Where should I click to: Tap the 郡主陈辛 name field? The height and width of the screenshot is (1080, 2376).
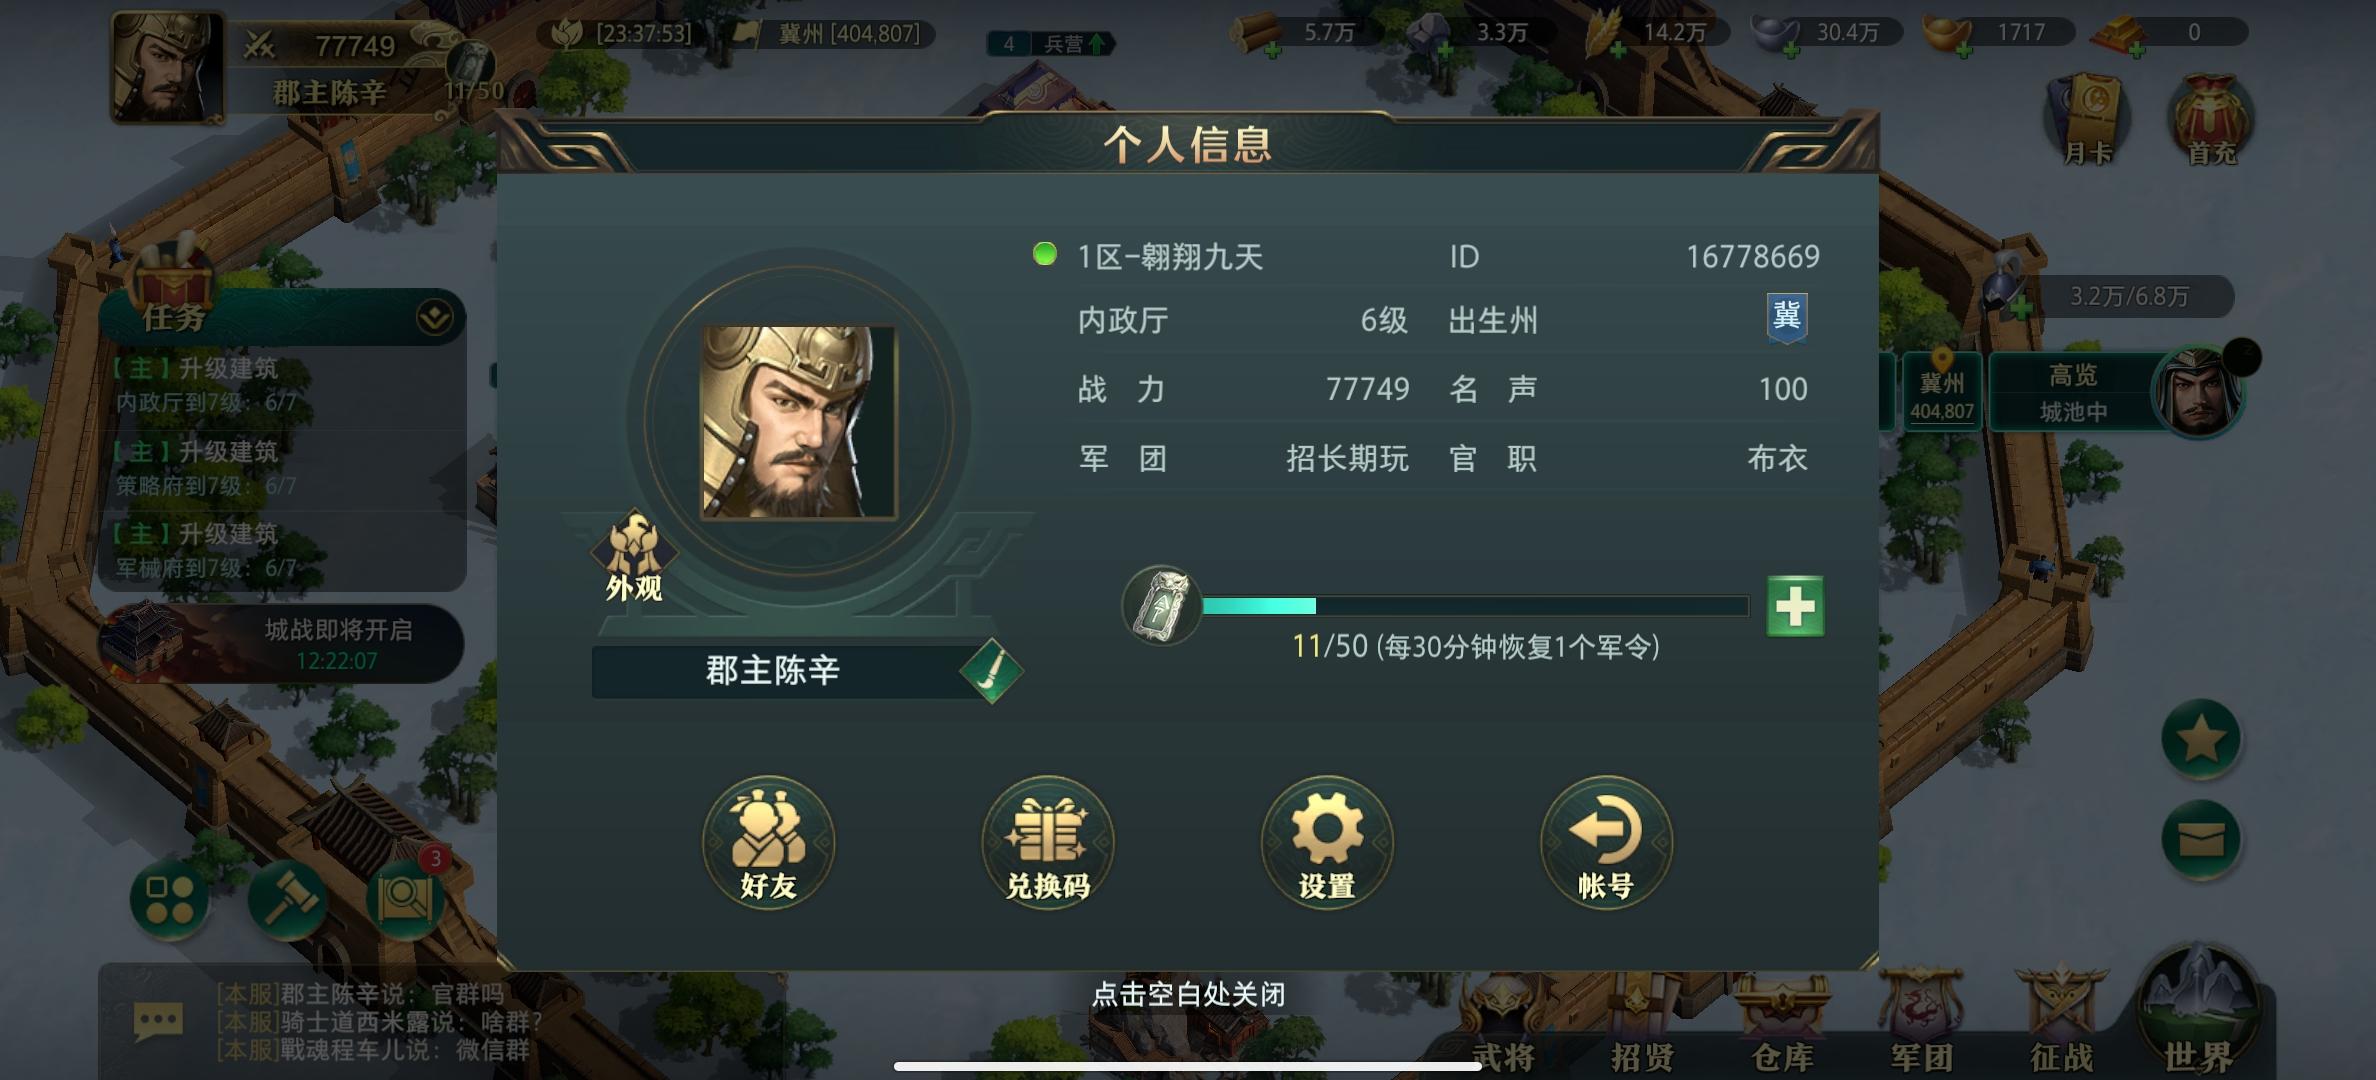click(774, 670)
